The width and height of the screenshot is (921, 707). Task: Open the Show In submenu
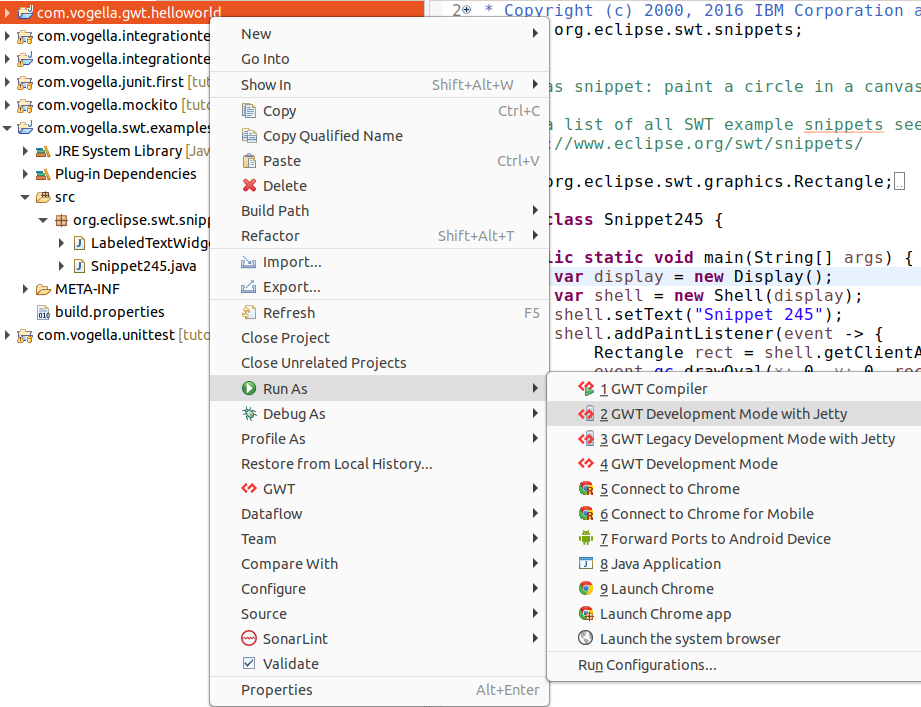pos(379,85)
